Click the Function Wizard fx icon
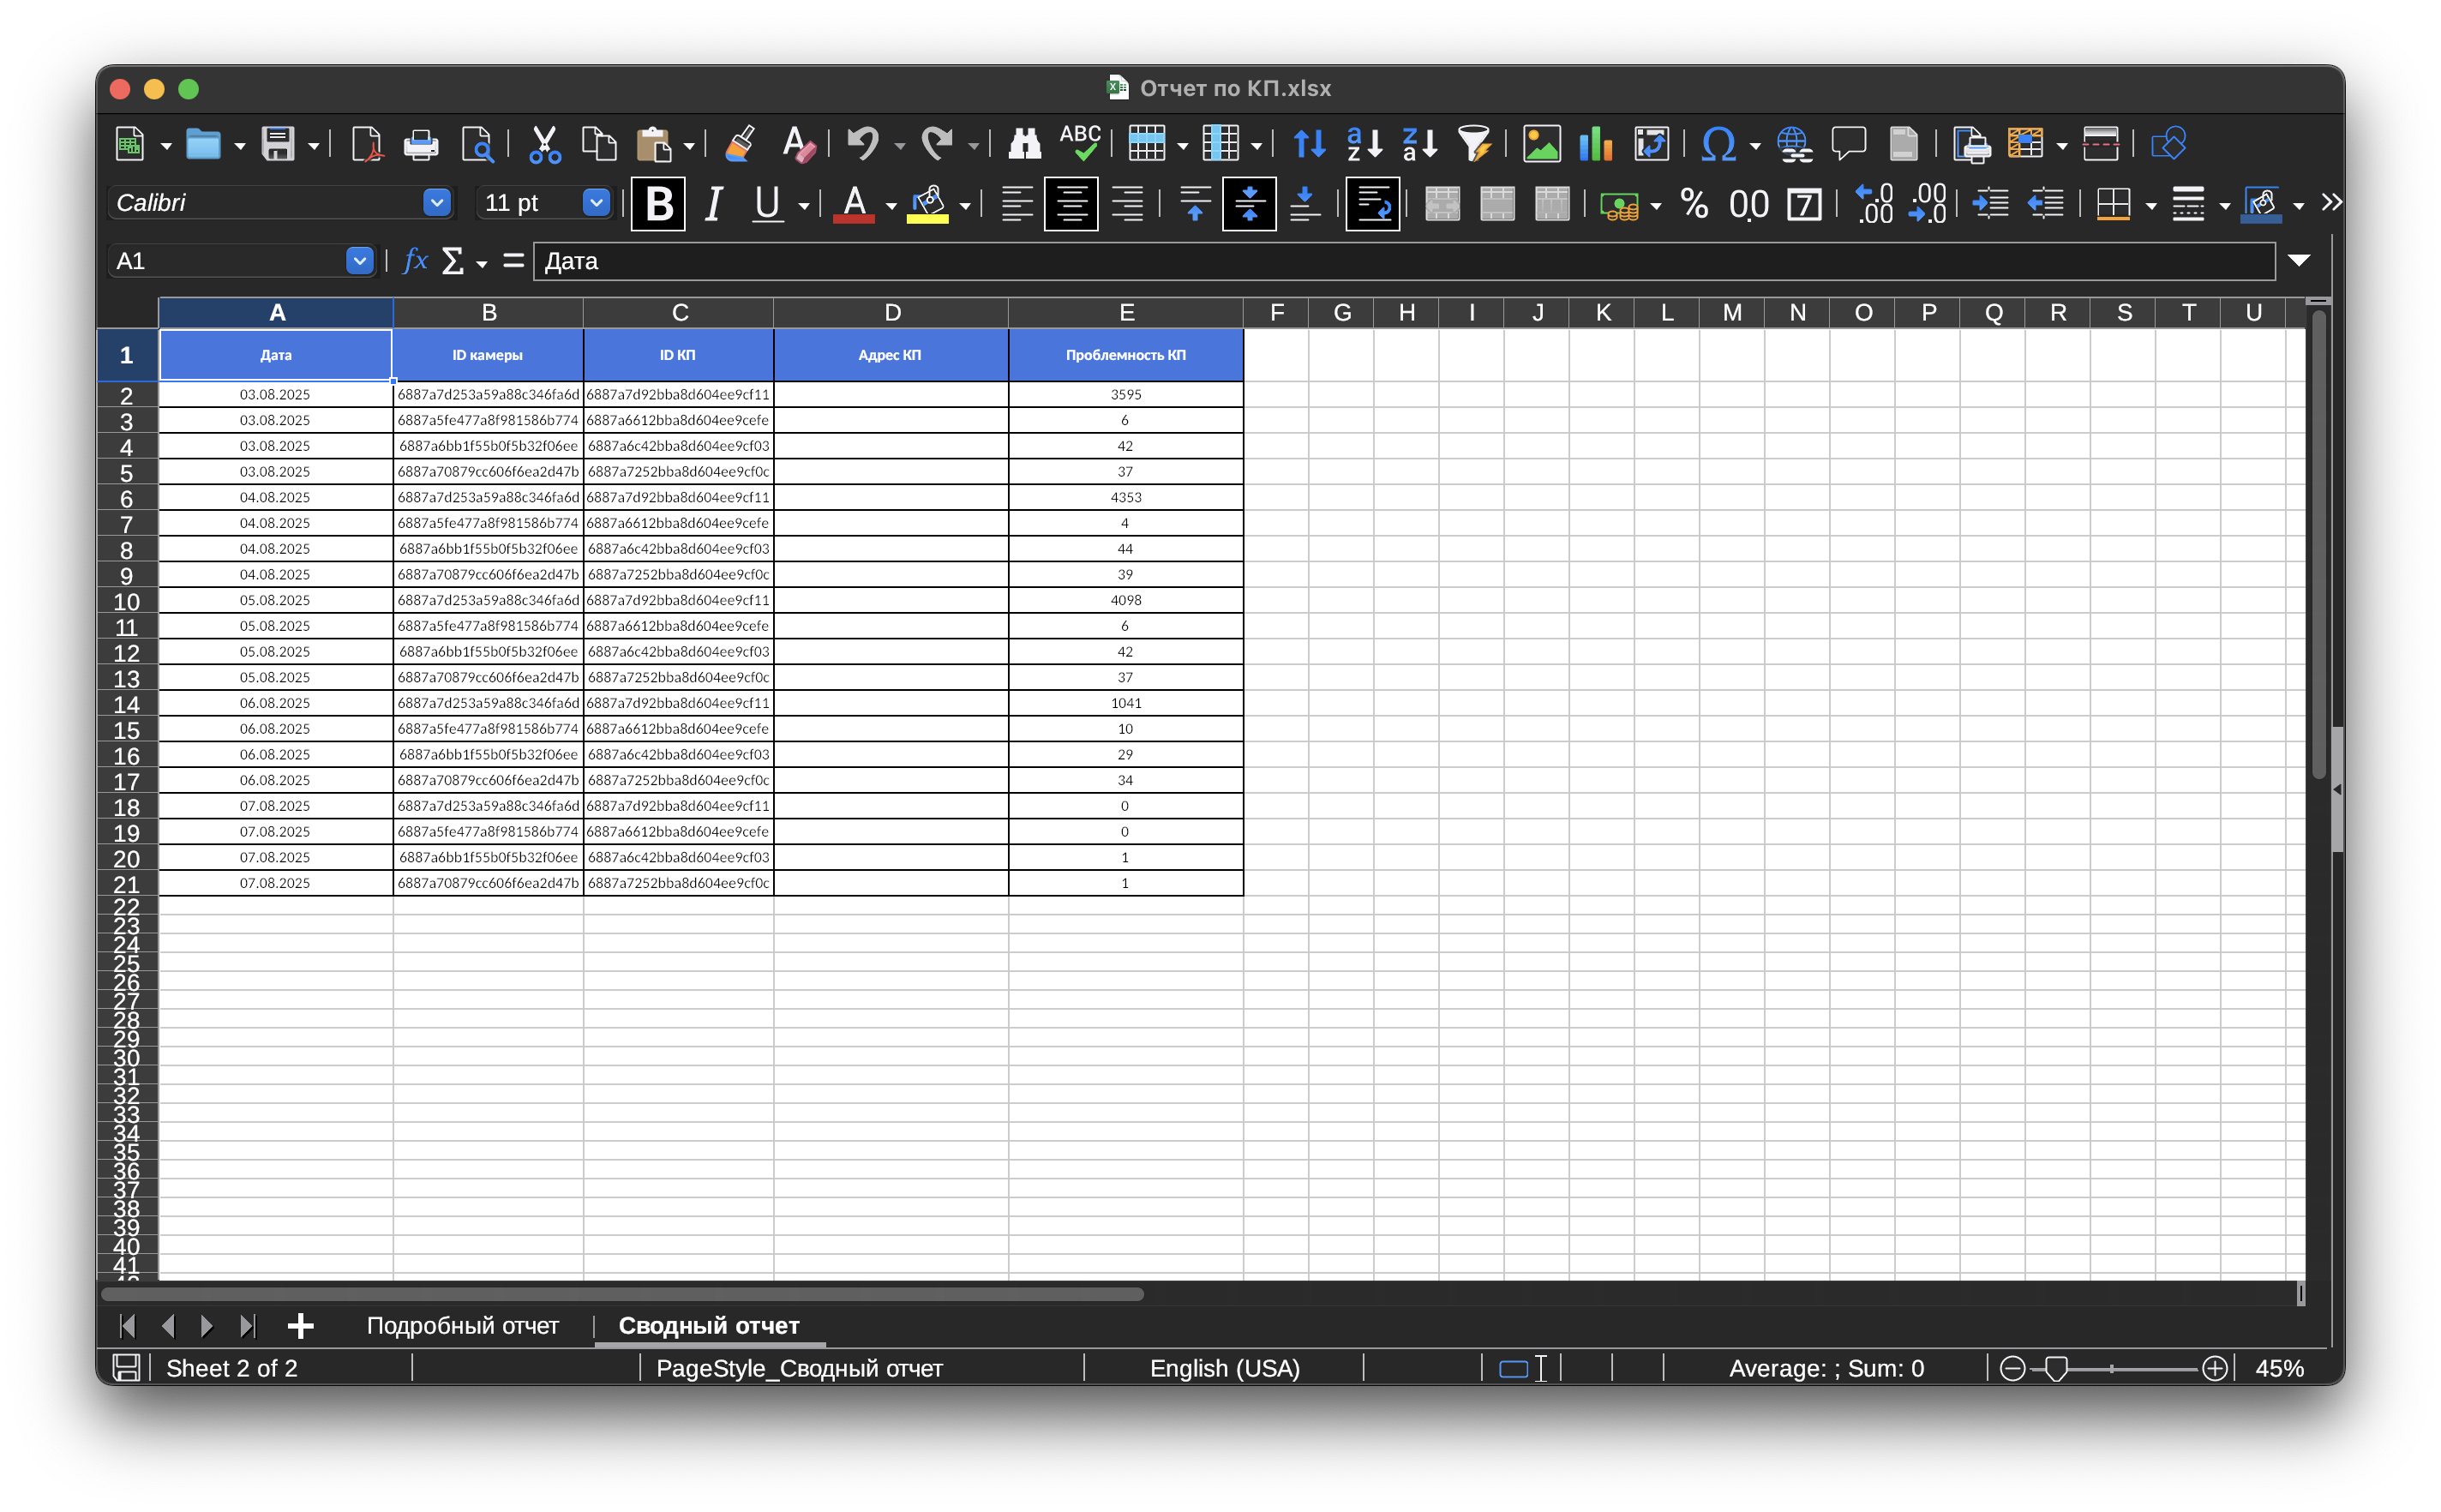This screenshot has width=2441, height=1512. tap(415, 261)
